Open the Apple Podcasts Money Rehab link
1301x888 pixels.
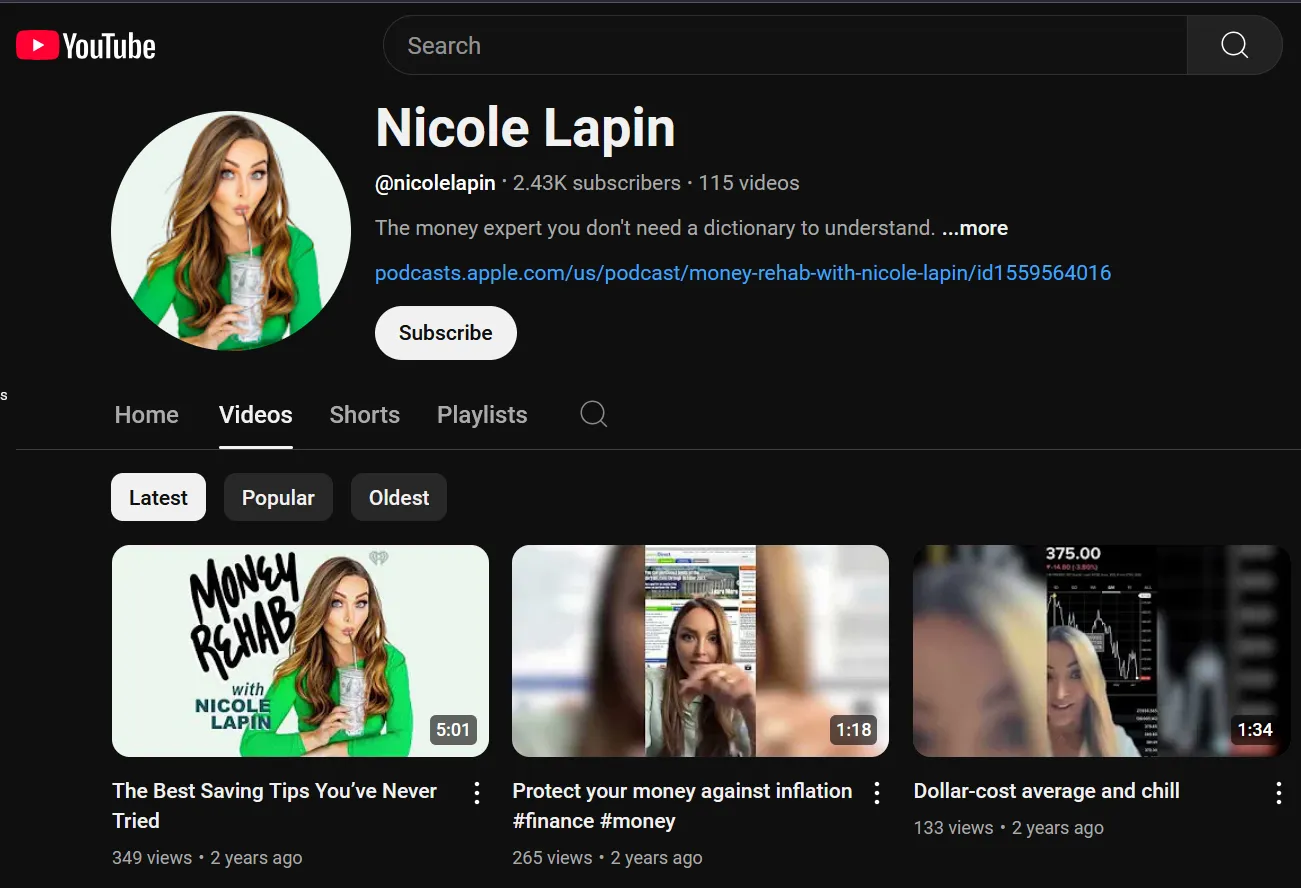742,273
